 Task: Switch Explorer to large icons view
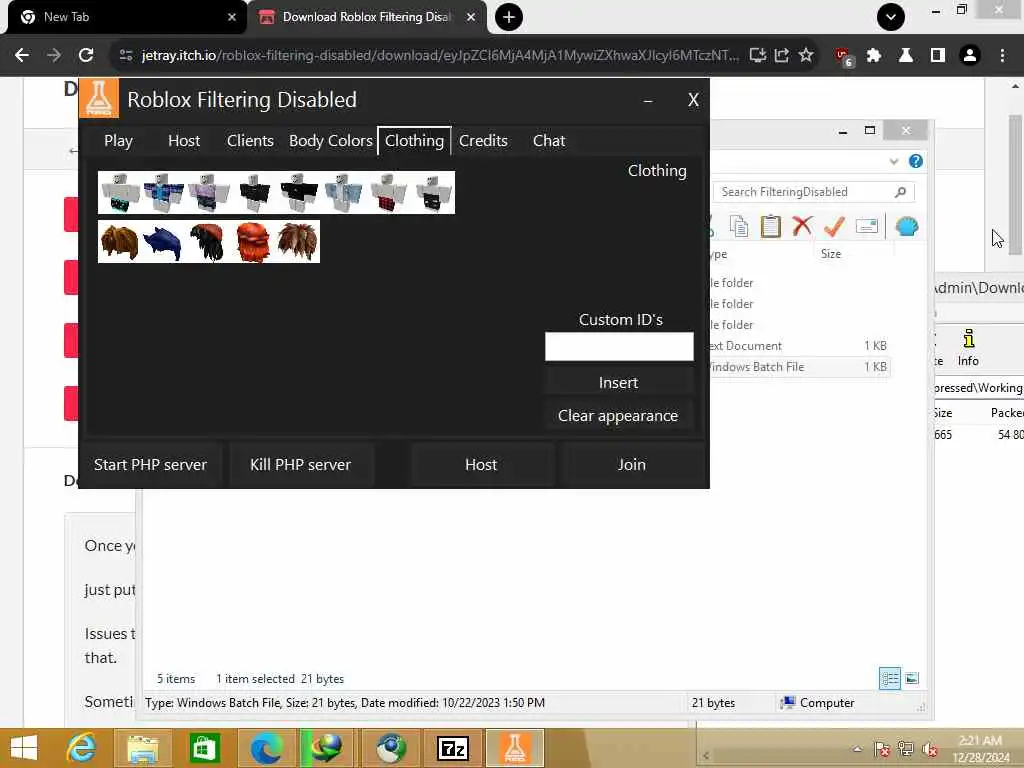(912, 679)
